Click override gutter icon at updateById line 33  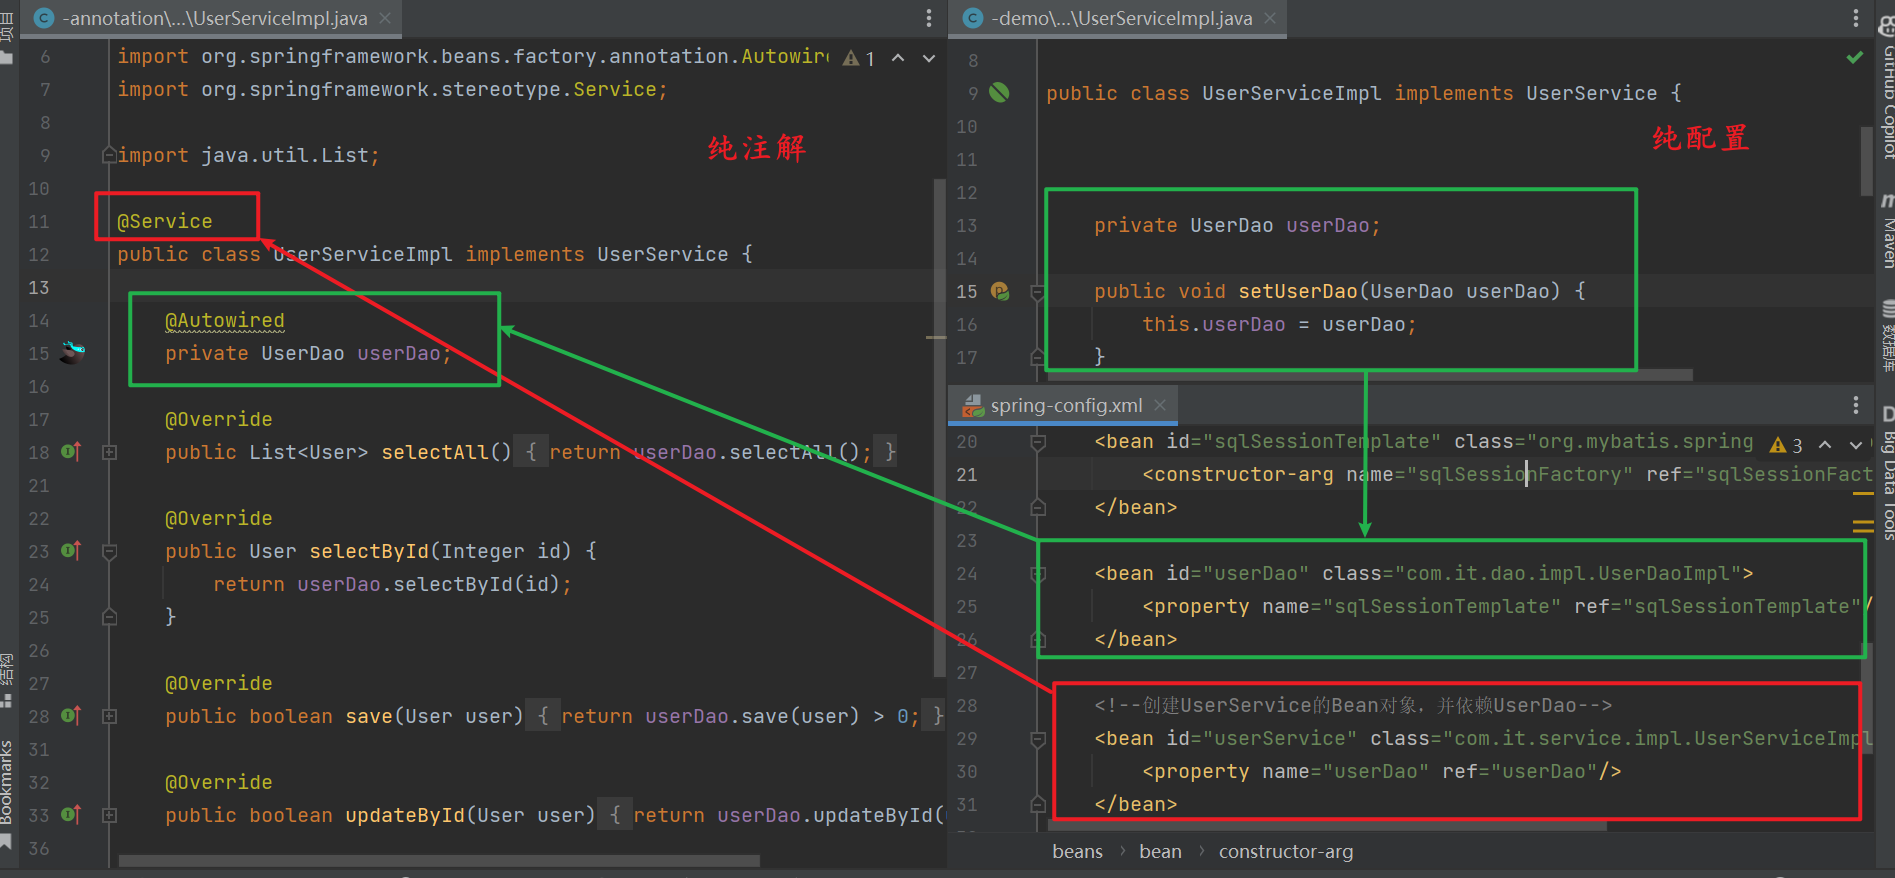point(71,814)
